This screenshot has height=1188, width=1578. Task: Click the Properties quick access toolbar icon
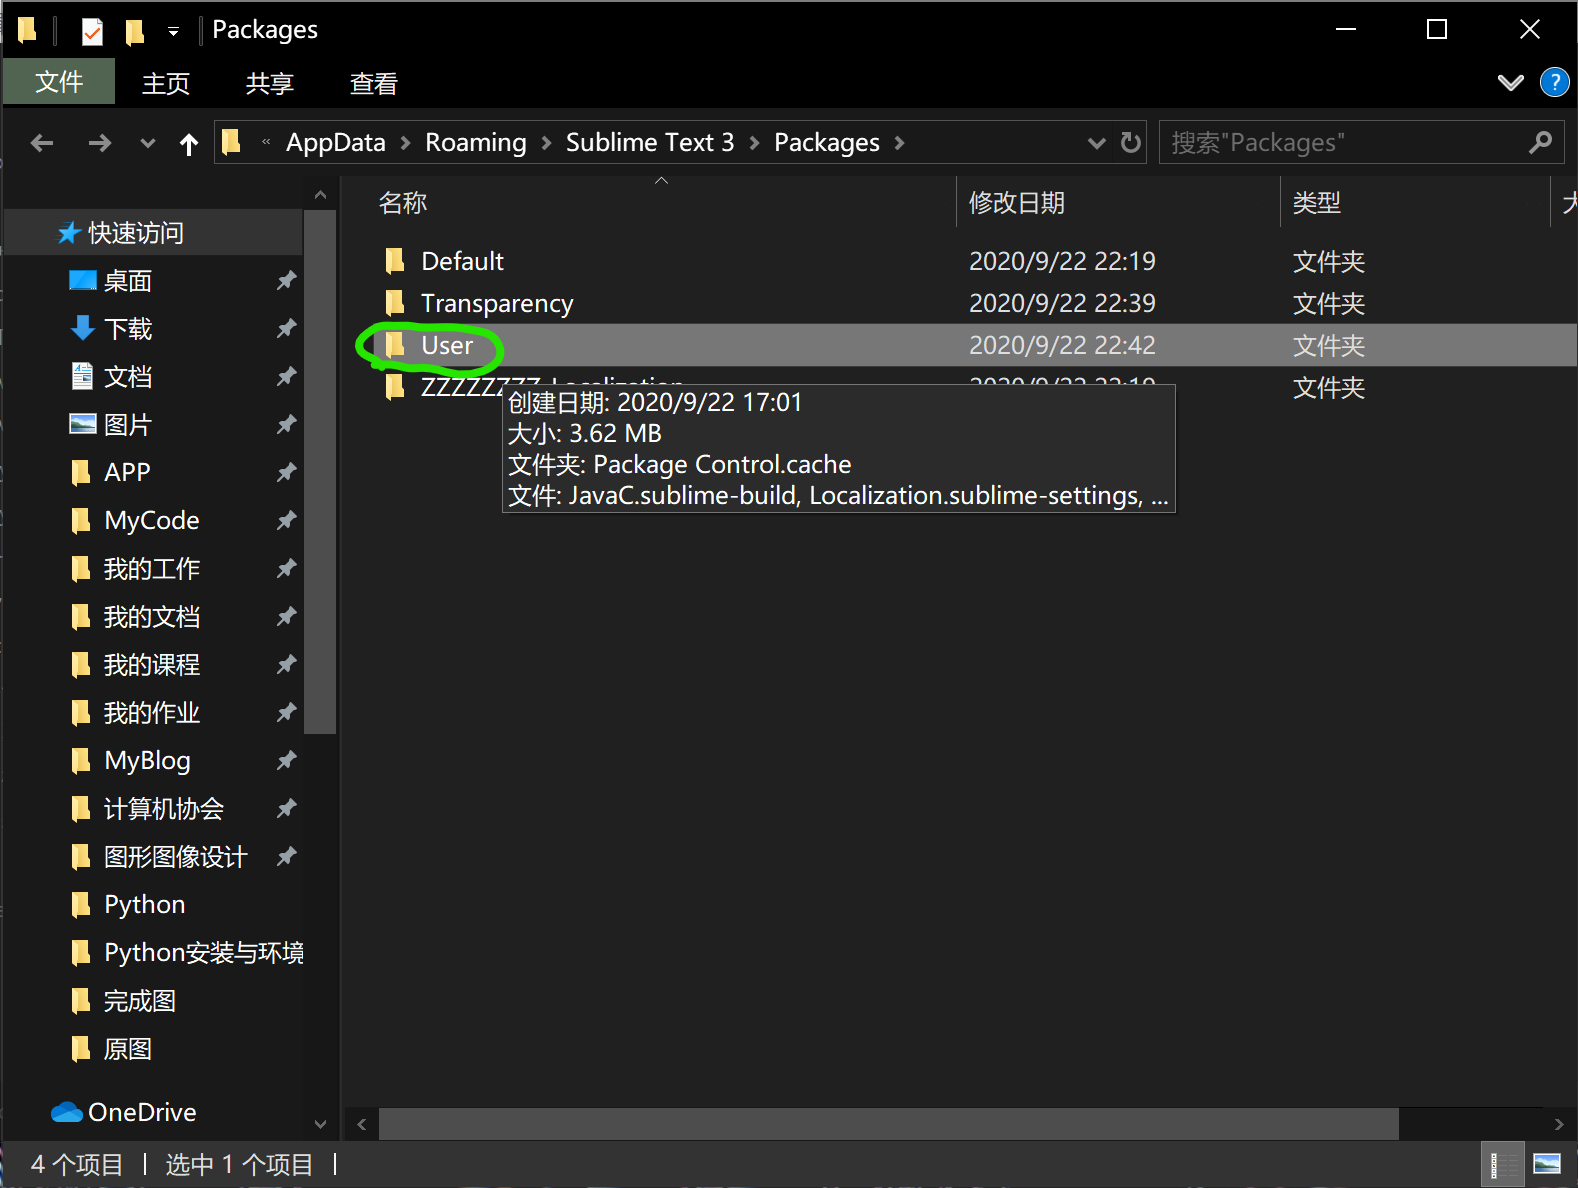[x=92, y=31]
